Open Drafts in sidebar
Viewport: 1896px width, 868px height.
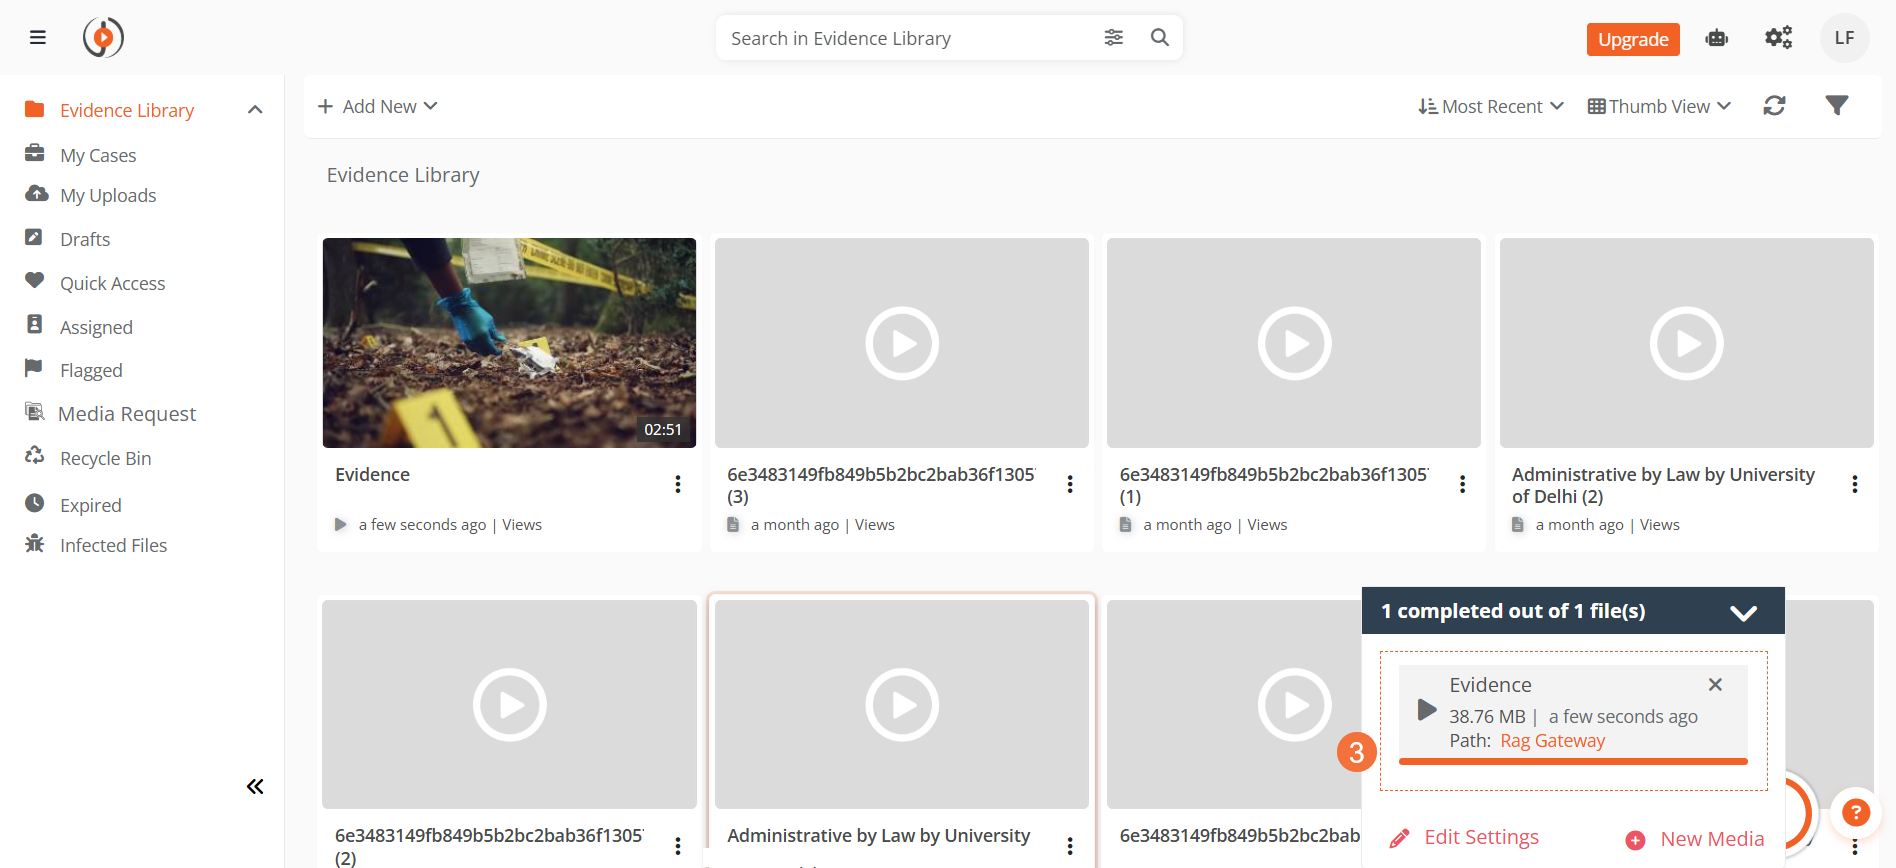[x=85, y=239]
